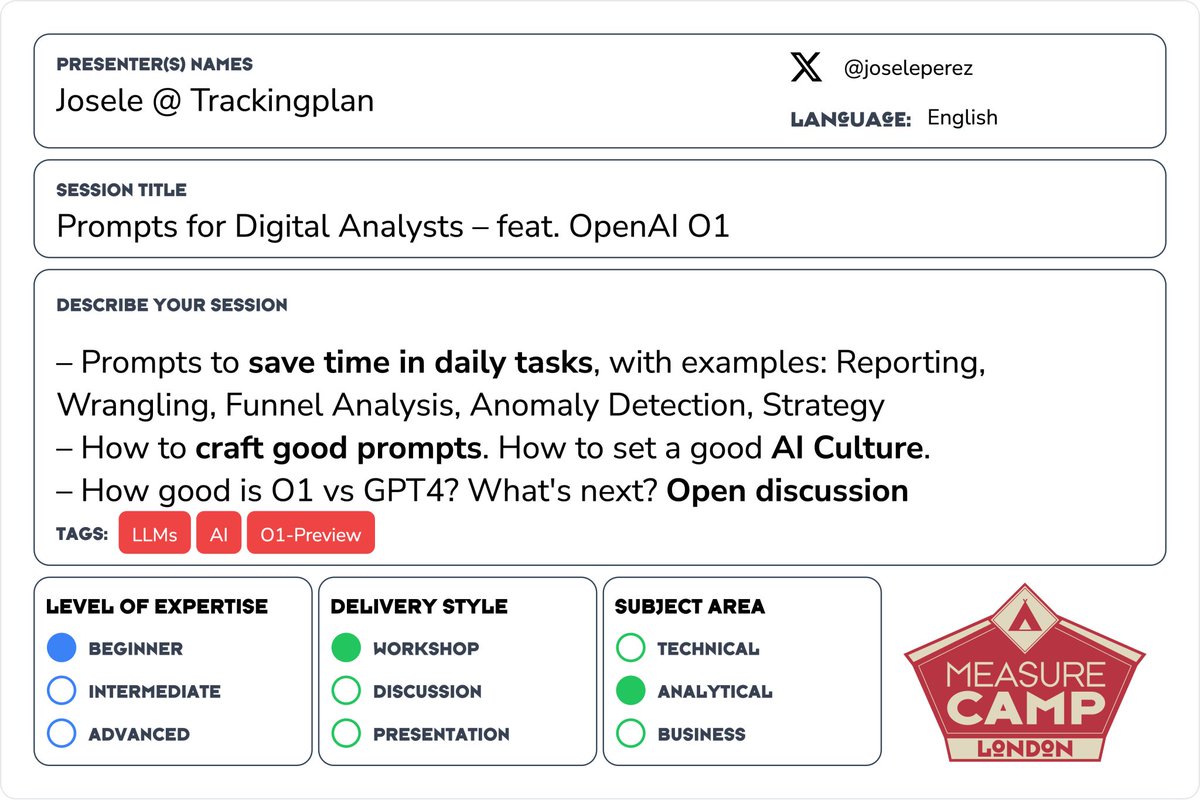Click the X (Twitter) logo icon

point(805,68)
